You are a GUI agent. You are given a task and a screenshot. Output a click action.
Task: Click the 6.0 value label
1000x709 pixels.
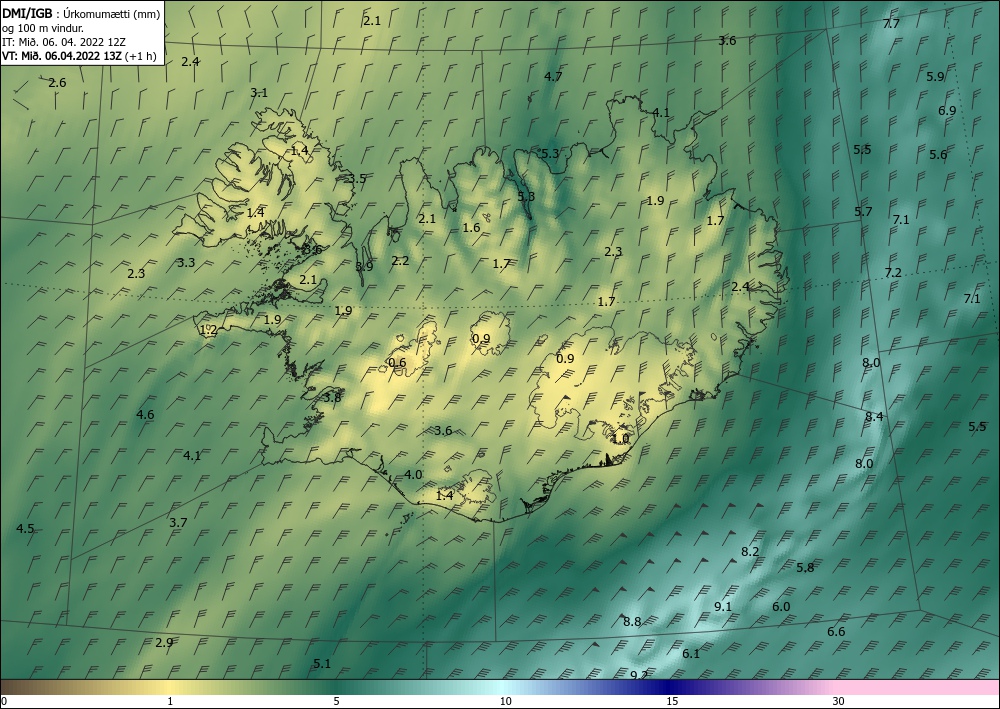(x=781, y=606)
